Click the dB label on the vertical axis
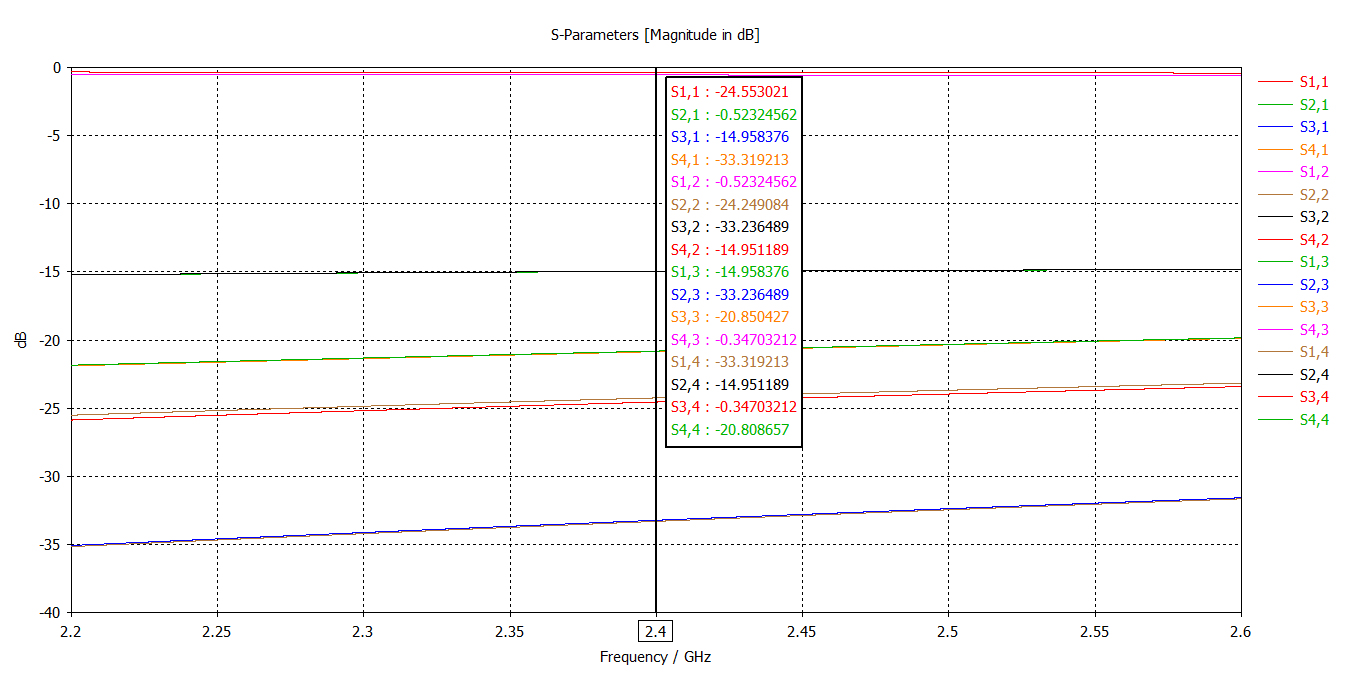The height and width of the screenshot is (673, 1361). click(22, 340)
